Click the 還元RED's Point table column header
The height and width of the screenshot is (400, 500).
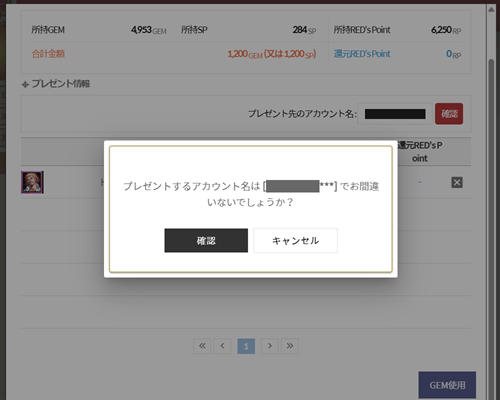420,152
